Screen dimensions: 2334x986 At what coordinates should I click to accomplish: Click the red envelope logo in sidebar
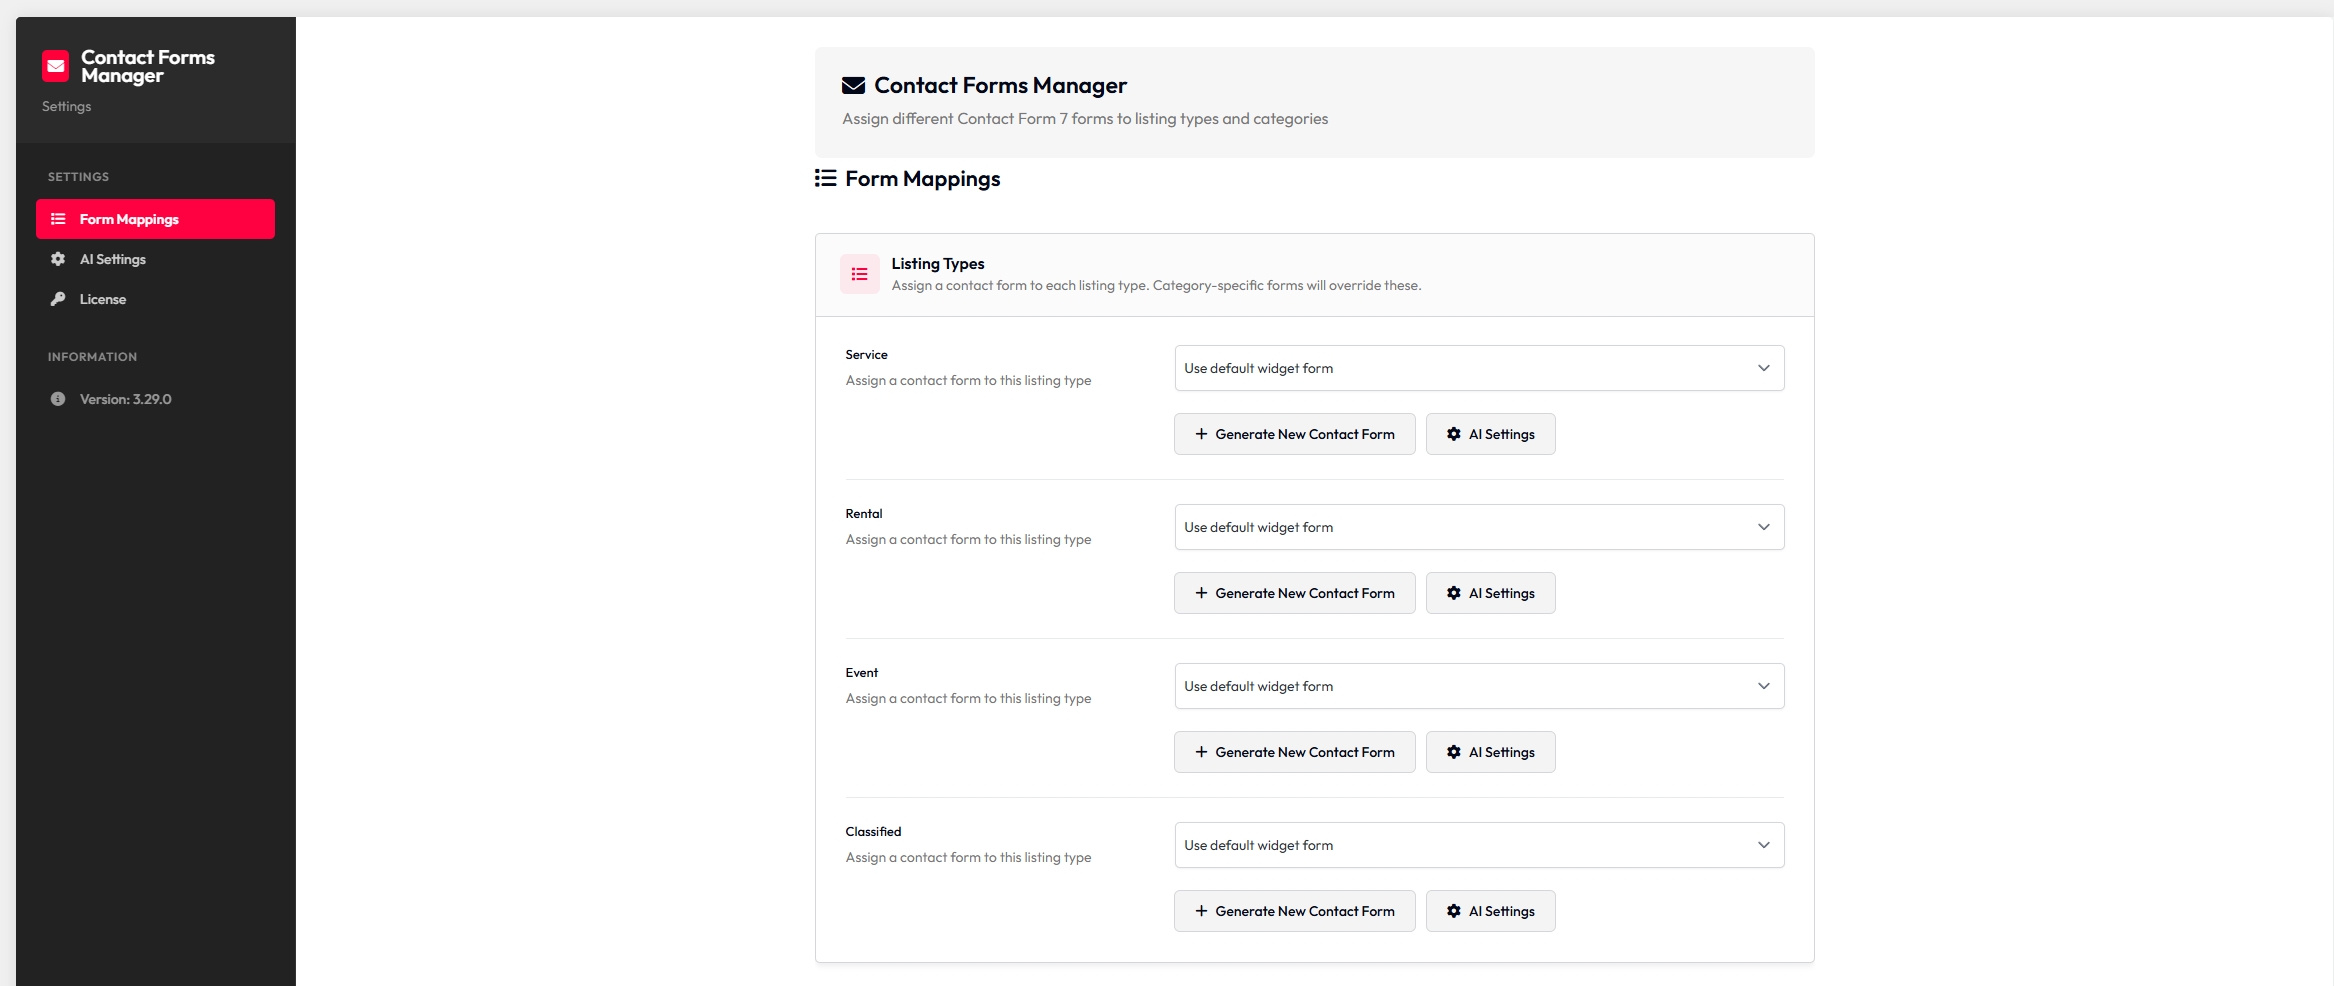(x=56, y=66)
